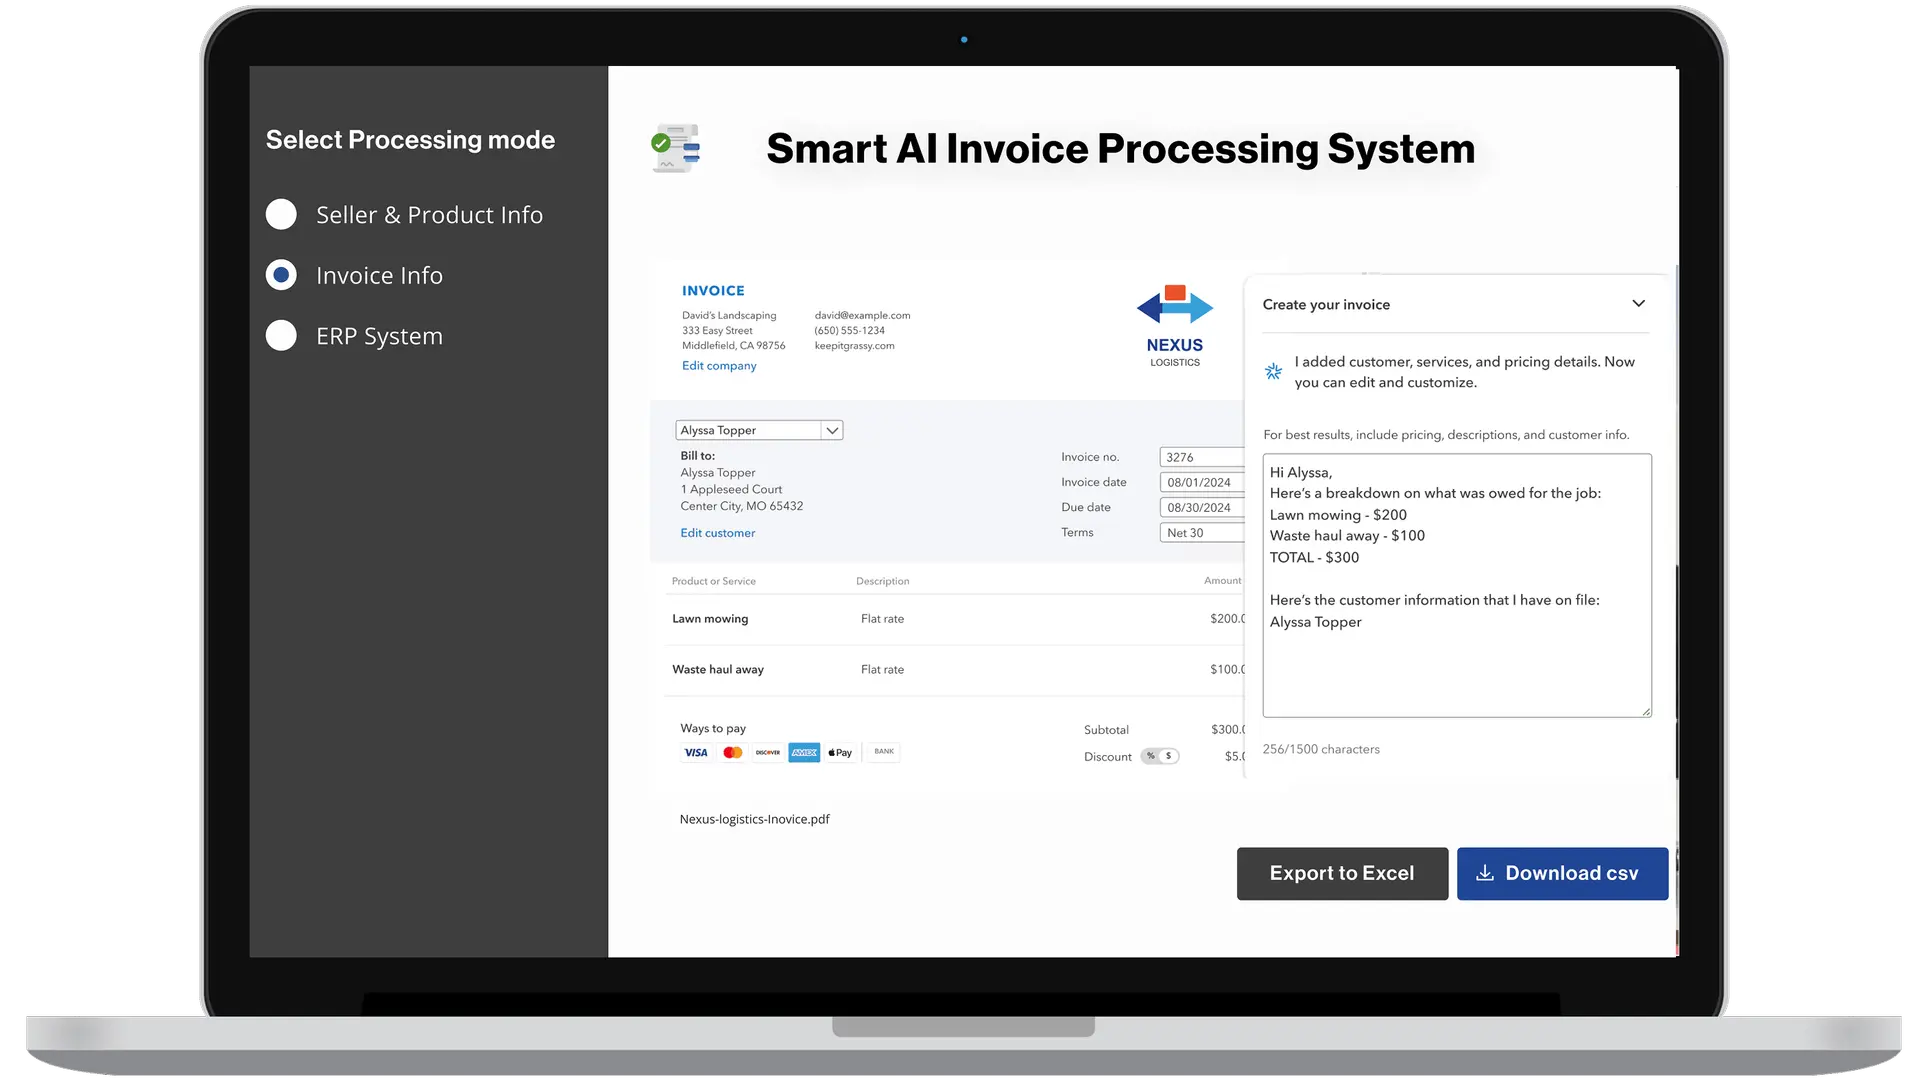Screen dimensions: 1920x1092
Task: Click the Flat rate description for Waste haul away
Action: pos(882,670)
